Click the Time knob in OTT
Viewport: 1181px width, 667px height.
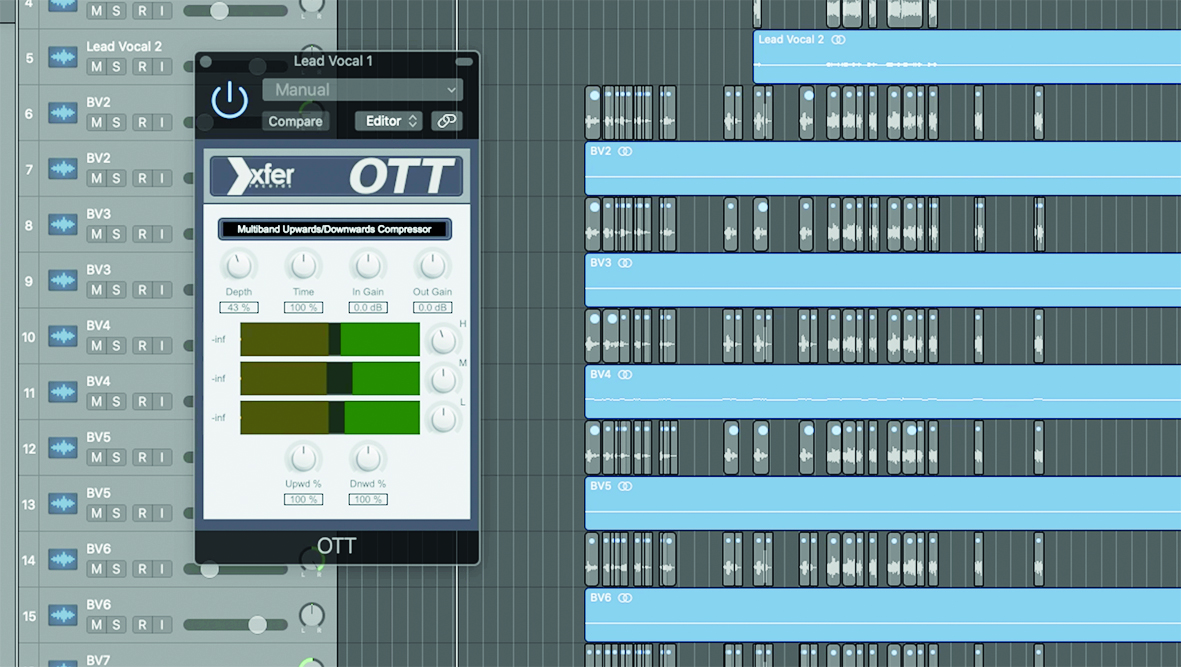tap(304, 266)
